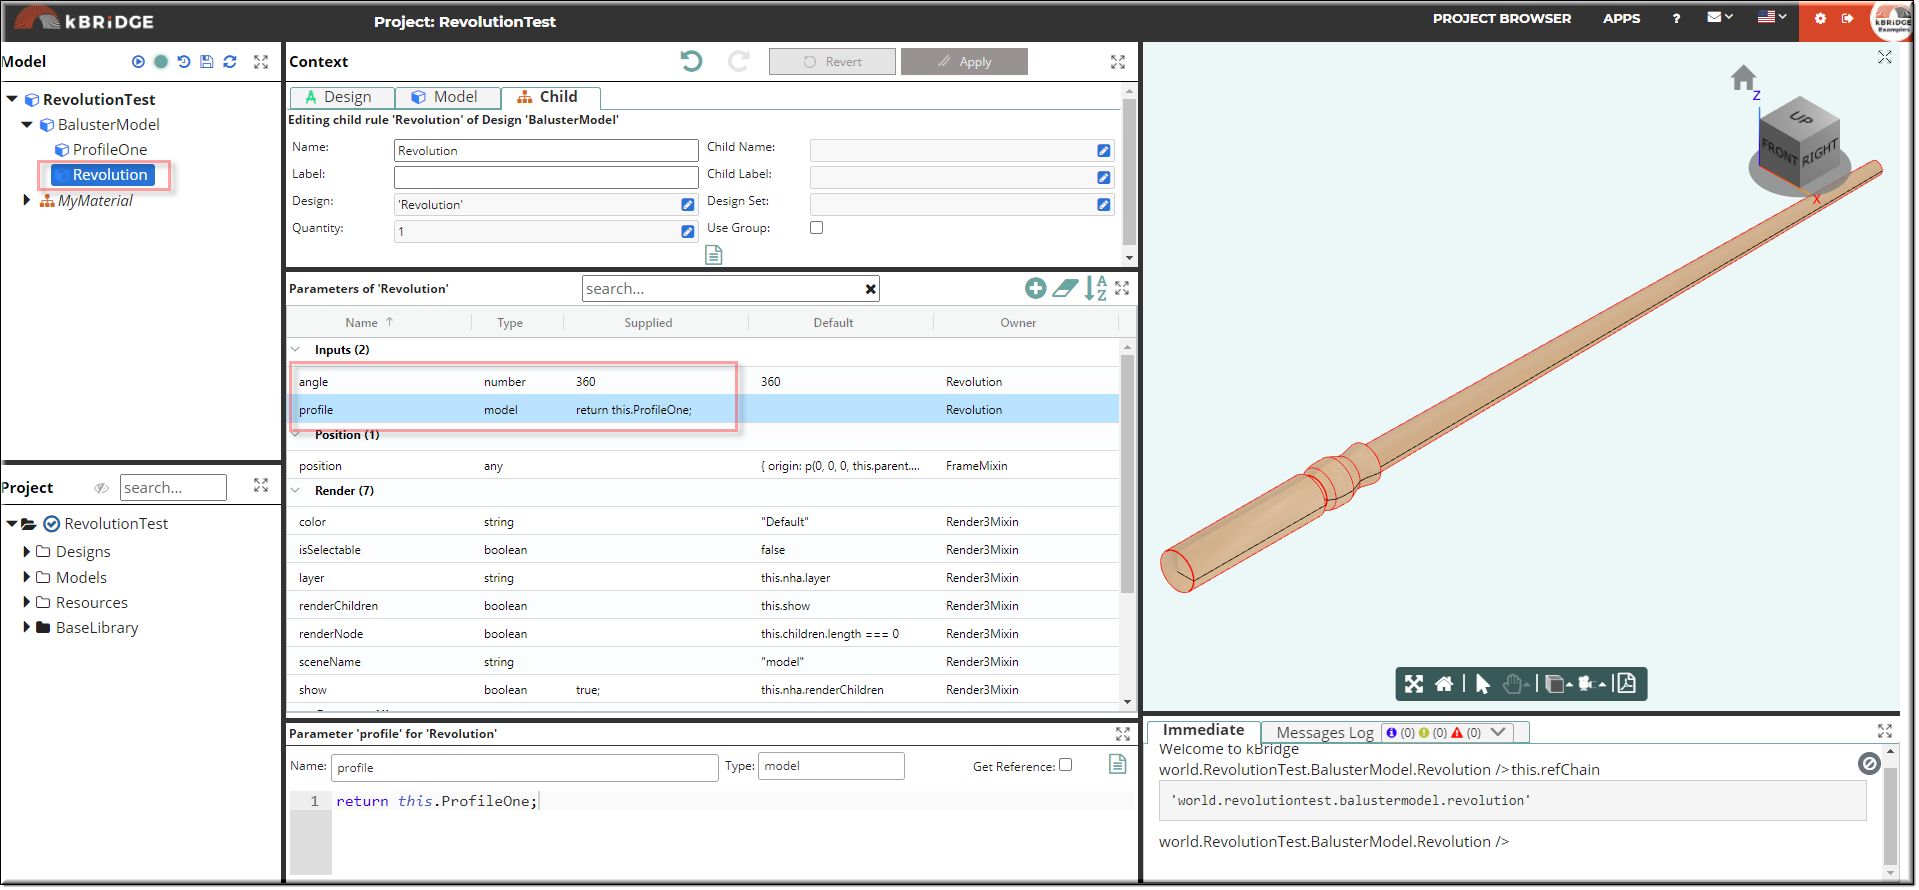Click the run (play) icon in Model panel
The width and height of the screenshot is (1919, 890).
tap(138, 62)
